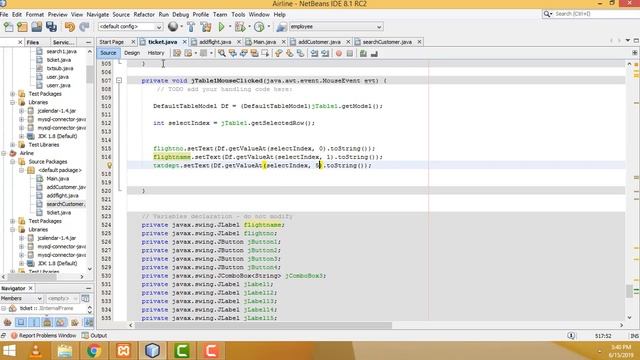Click the editor horizontal scrollbar thumb
Viewport: 640px width, 360px height.
tap(264, 325)
